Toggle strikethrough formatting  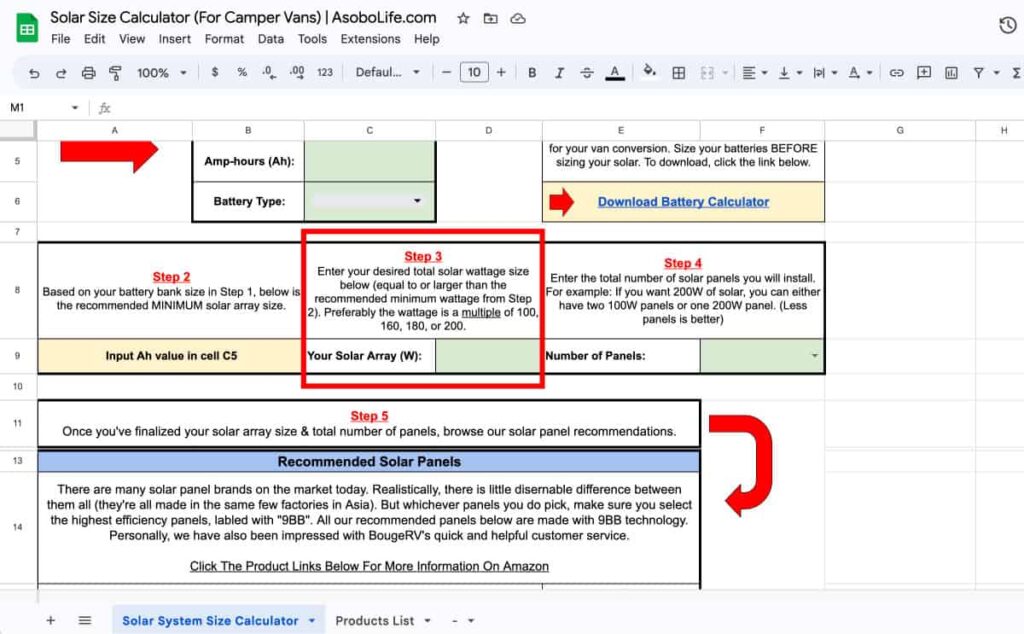586,72
